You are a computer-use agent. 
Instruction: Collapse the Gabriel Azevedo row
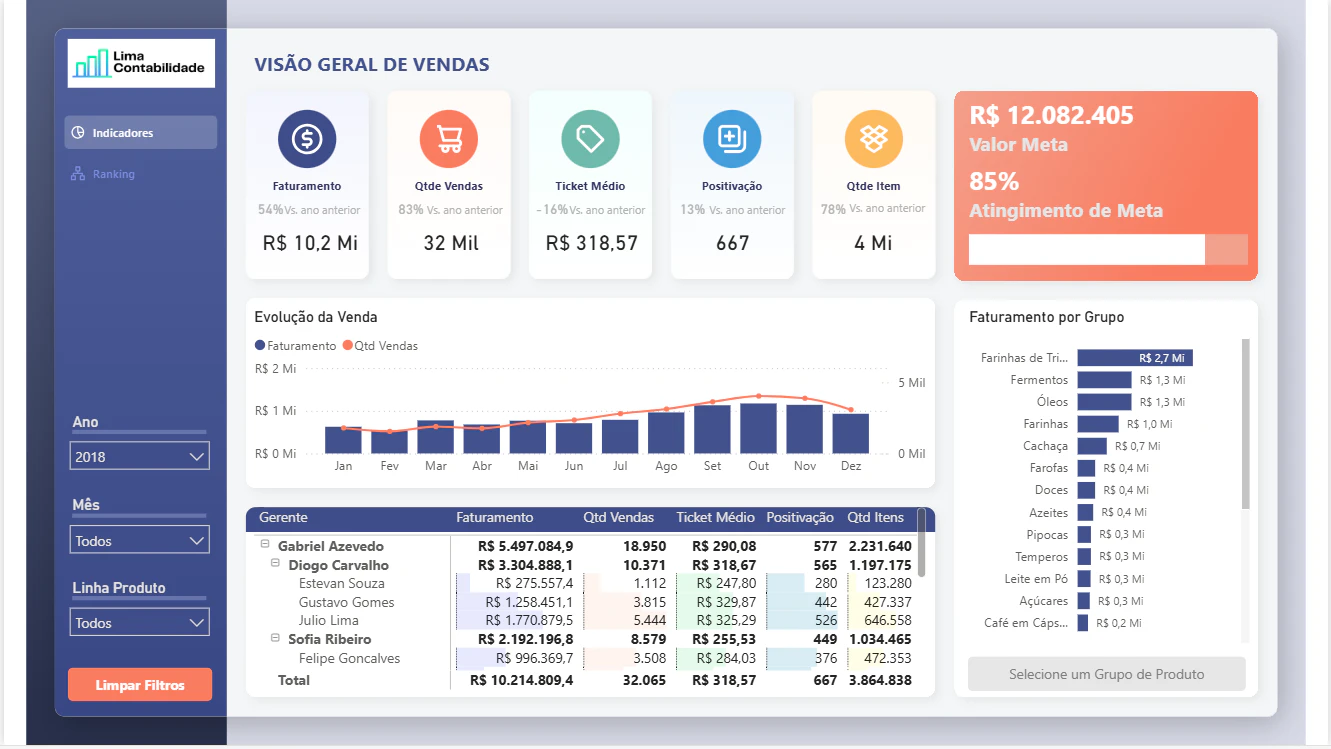click(x=265, y=545)
